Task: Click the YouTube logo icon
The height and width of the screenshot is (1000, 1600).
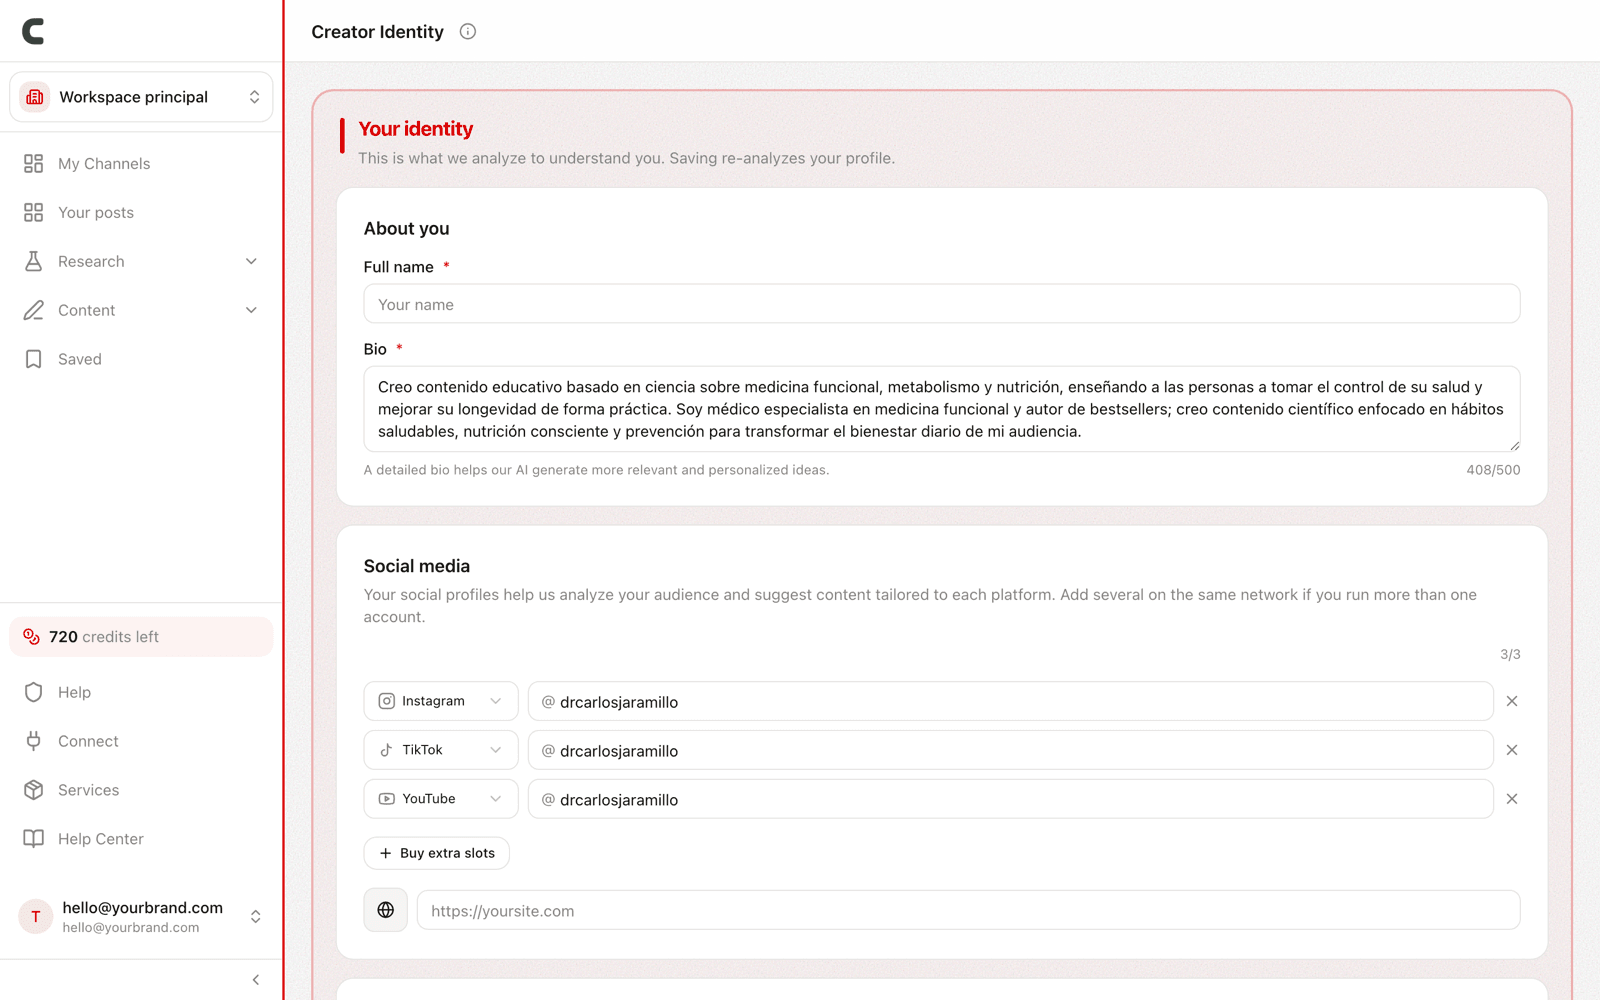Action: (387, 799)
